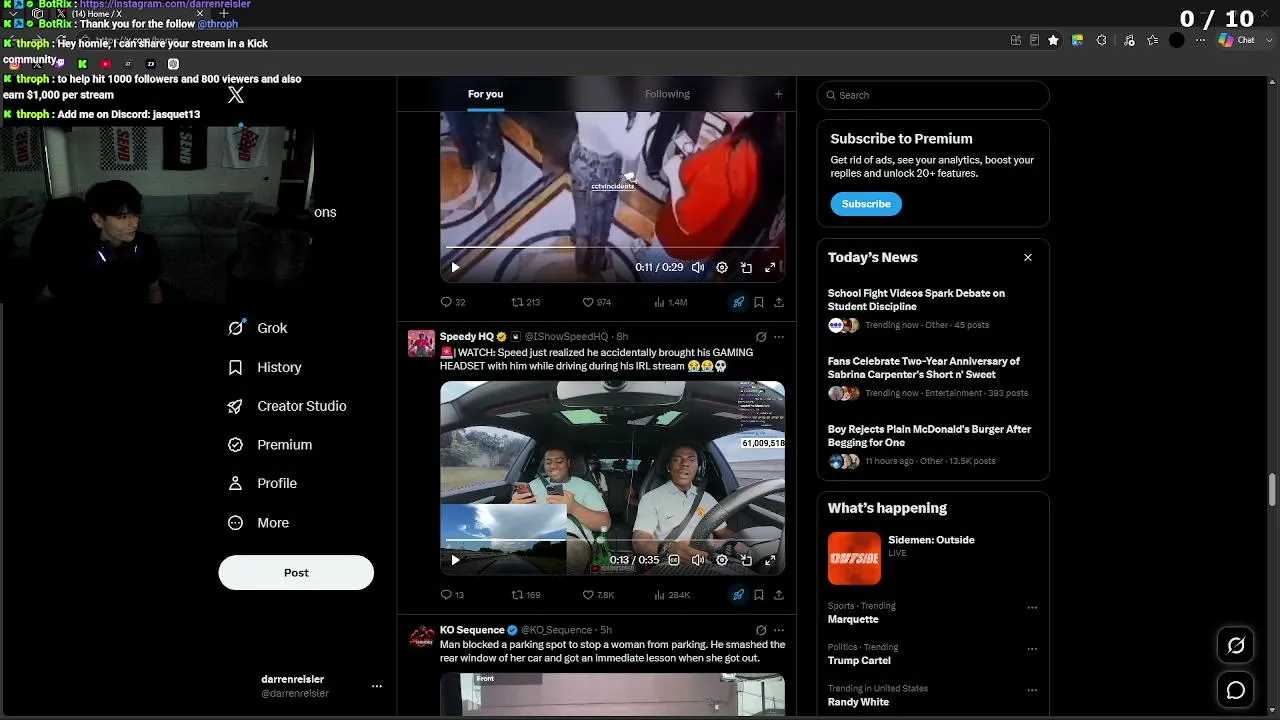Reply to the post with 13 replies
The height and width of the screenshot is (720, 1280).
coord(452,595)
